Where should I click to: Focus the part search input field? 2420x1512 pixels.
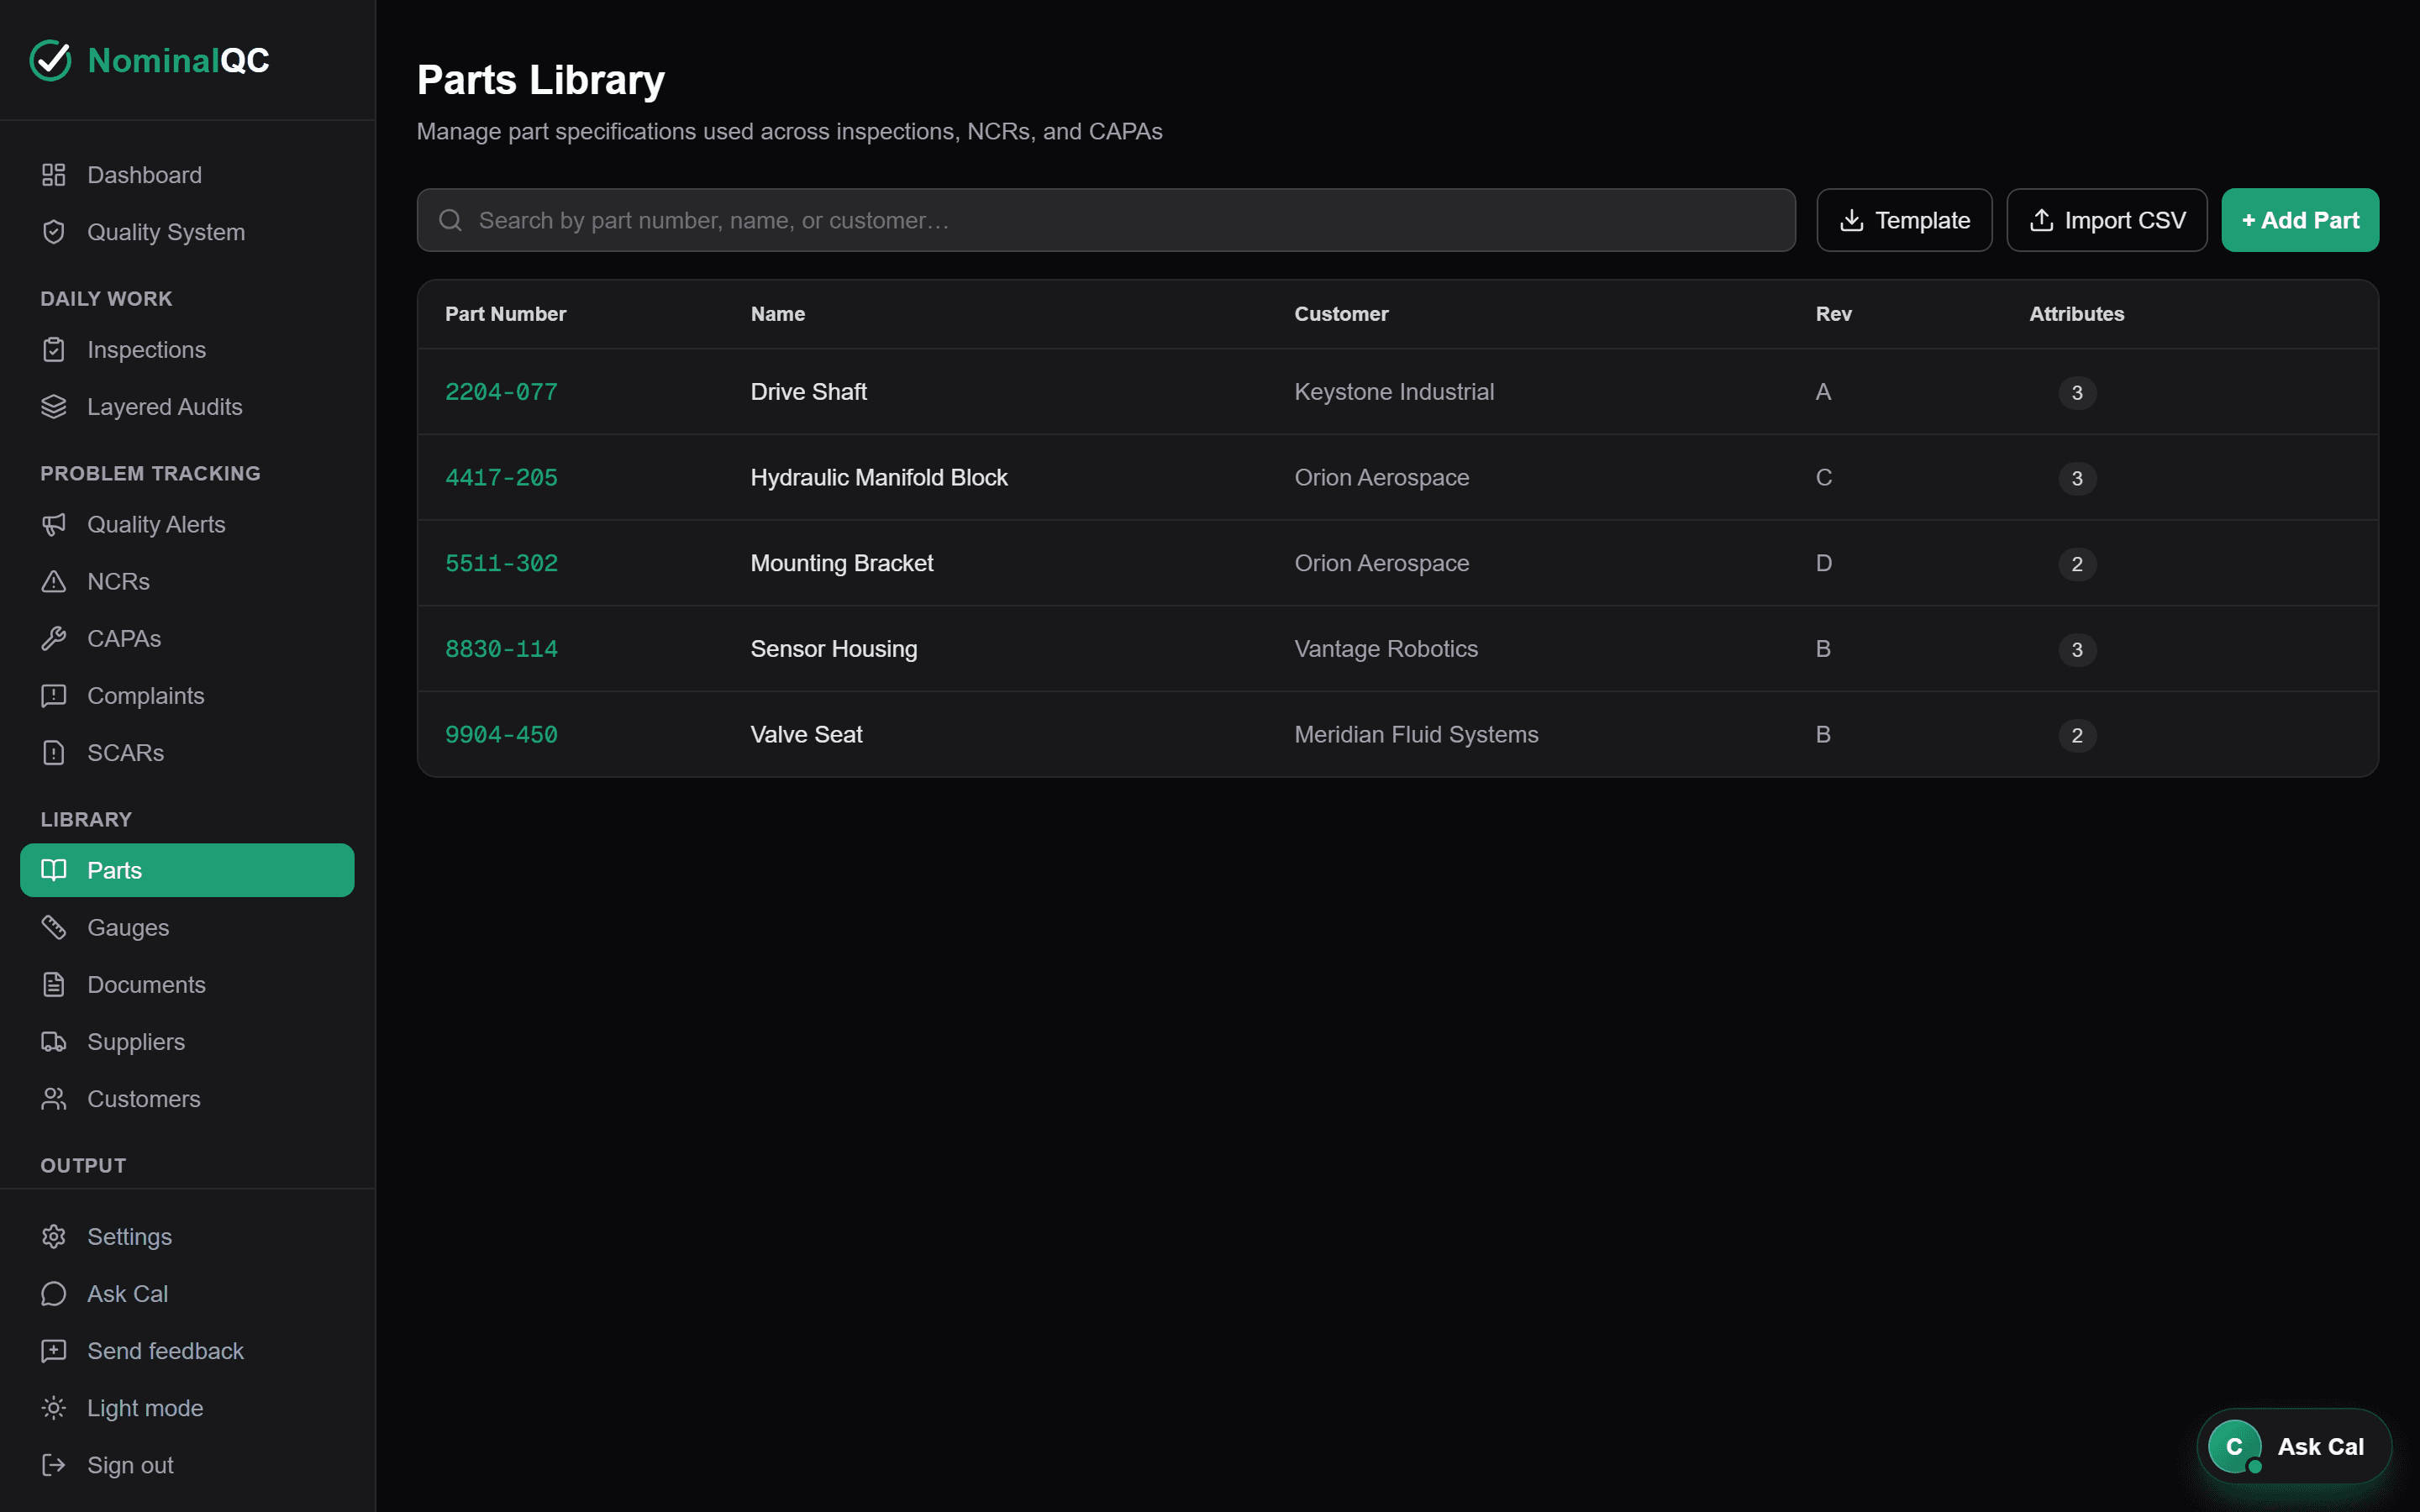pyautogui.click(x=1106, y=220)
